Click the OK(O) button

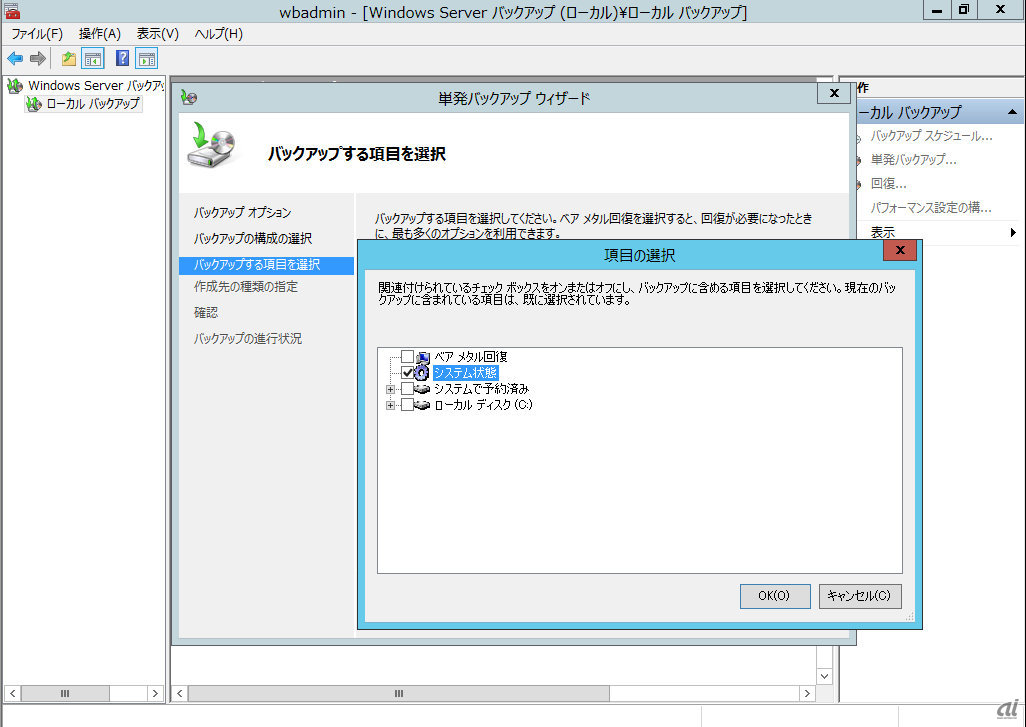775,596
